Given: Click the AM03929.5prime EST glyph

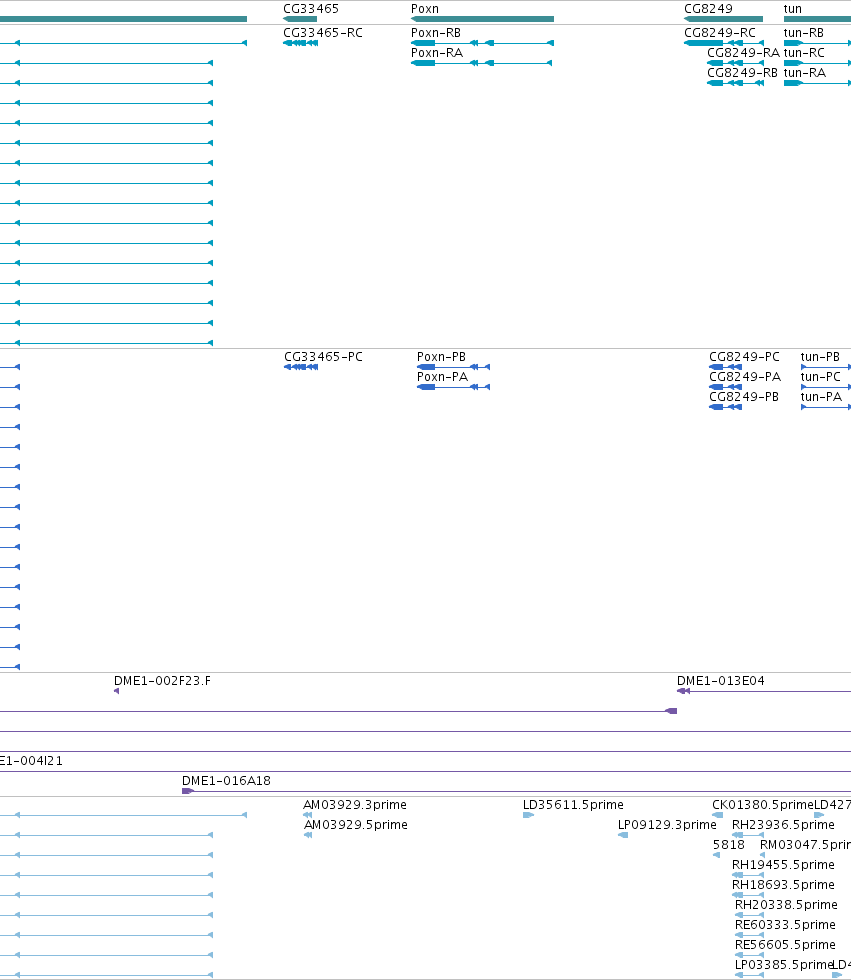Looking at the screenshot, I should tap(308, 835).
